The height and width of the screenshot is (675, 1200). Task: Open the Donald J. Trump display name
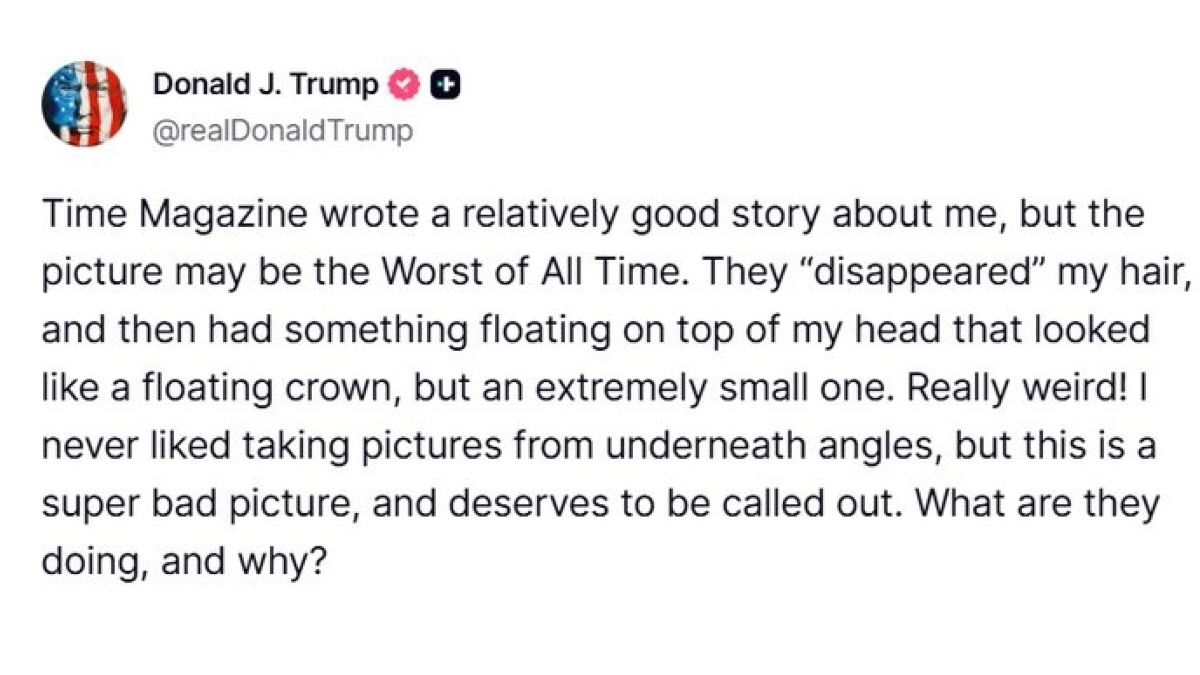[x=265, y=86]
